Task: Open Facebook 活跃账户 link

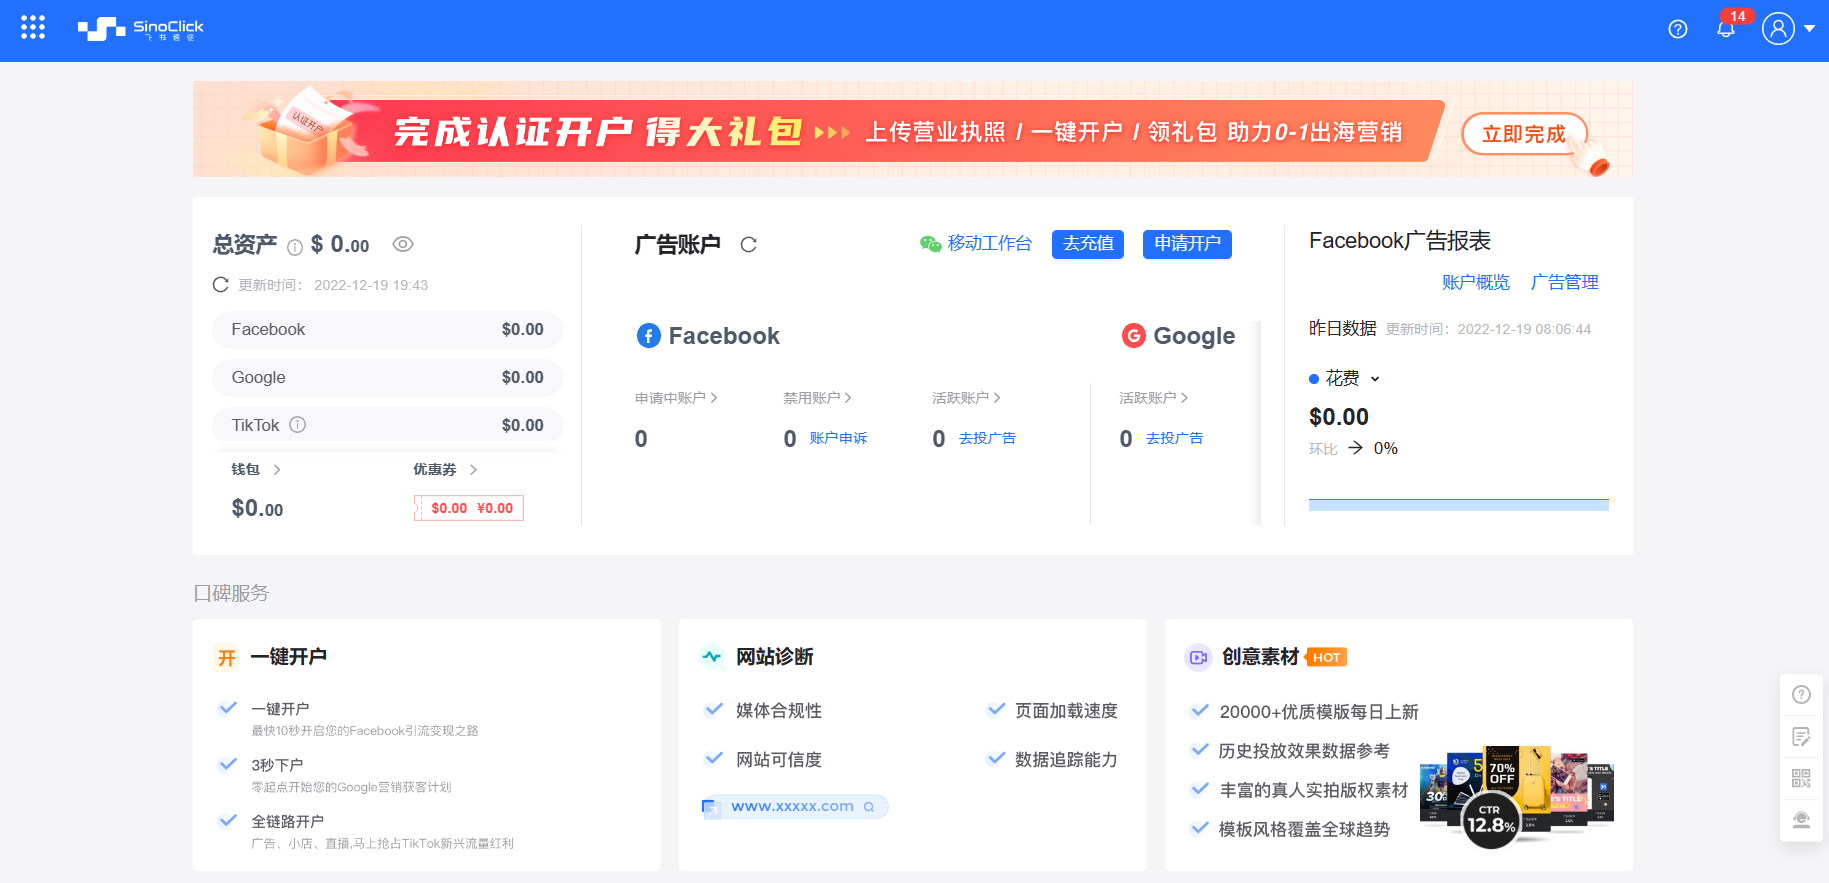Action: click(x=966, y=398)
